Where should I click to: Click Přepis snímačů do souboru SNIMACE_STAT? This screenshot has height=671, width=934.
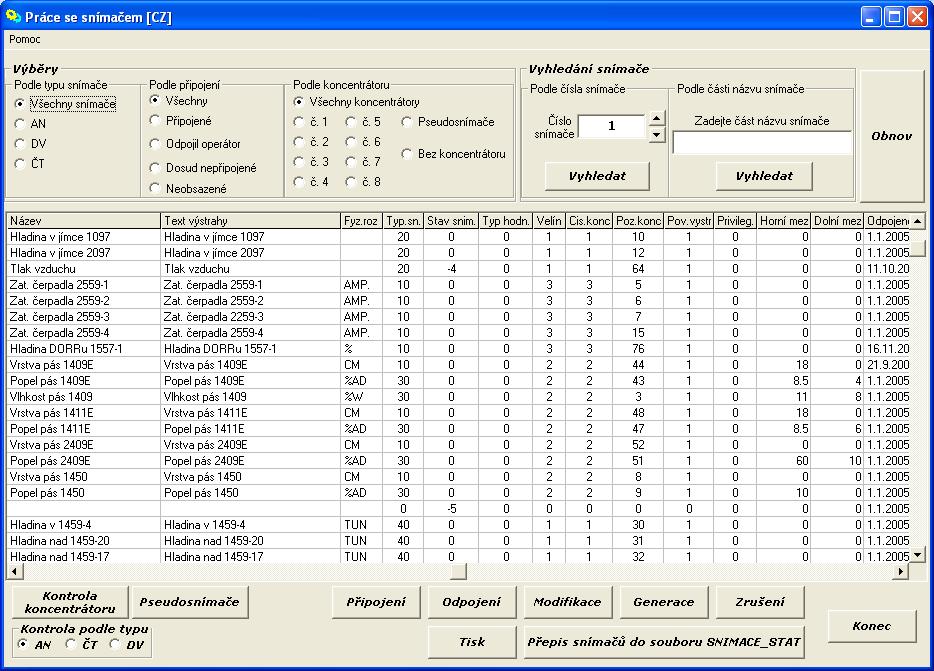click(x=664, y=642)
